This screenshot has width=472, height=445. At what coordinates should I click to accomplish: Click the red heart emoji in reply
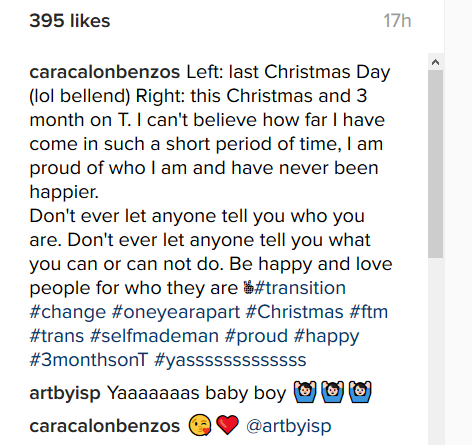(x=227, y=425)
